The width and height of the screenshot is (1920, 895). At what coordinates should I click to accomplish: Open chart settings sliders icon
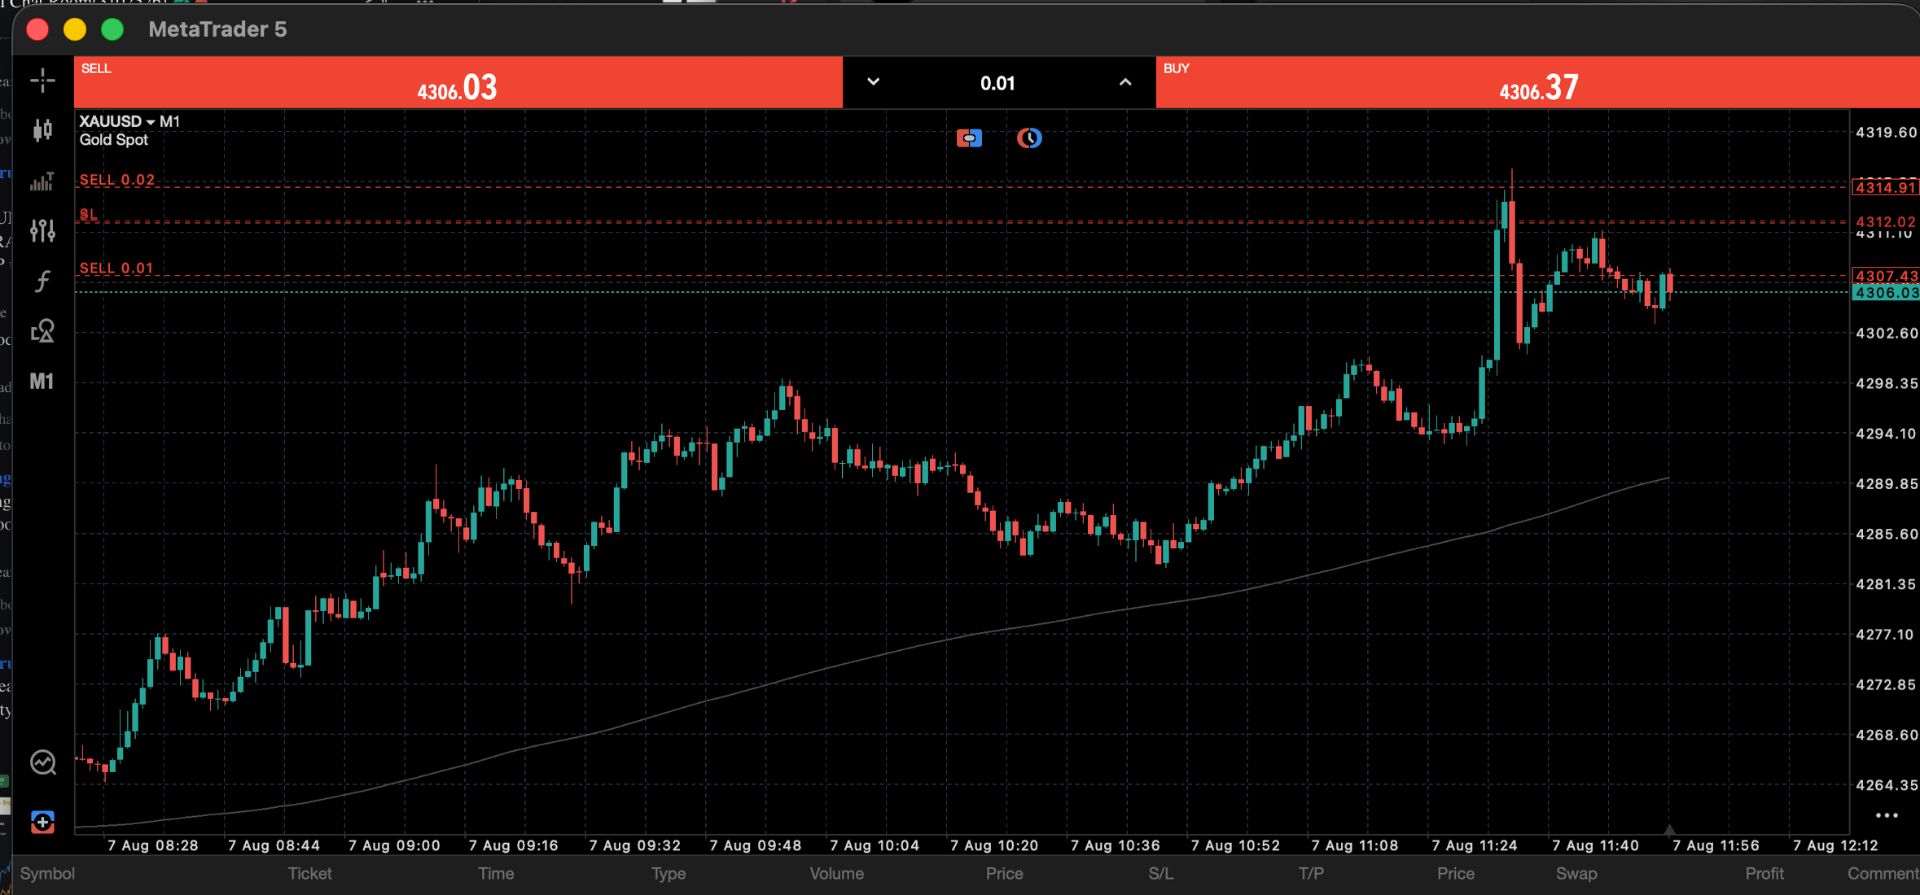pyautogui.click(x=42, y=231)
